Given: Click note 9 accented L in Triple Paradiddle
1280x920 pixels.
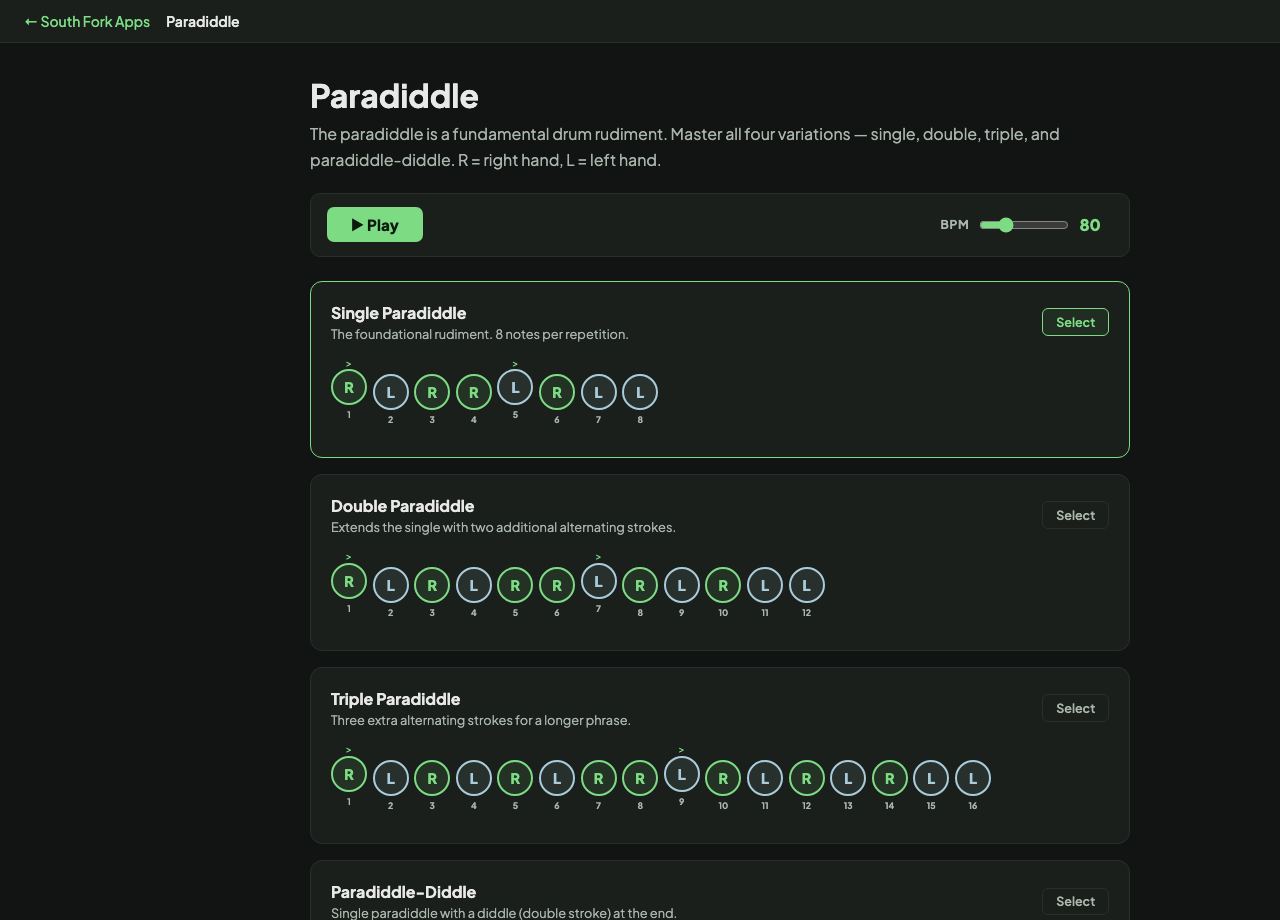Looking at the screenshot, I should tap(681, 773).
